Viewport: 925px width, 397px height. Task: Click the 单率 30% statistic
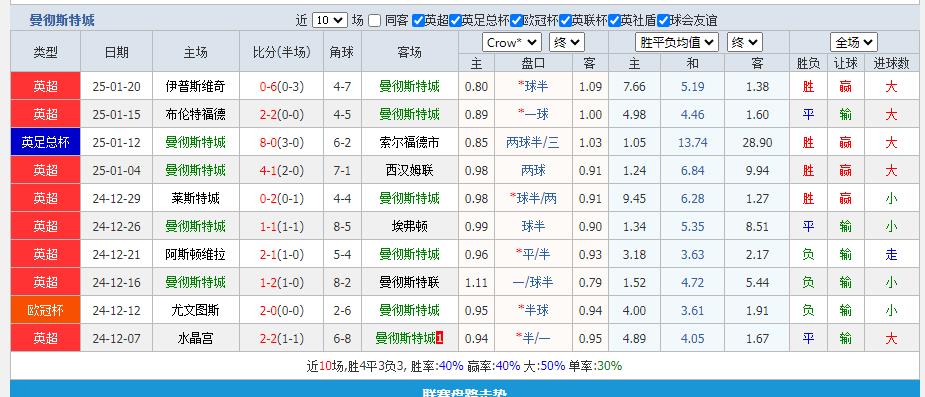point(595,366)
